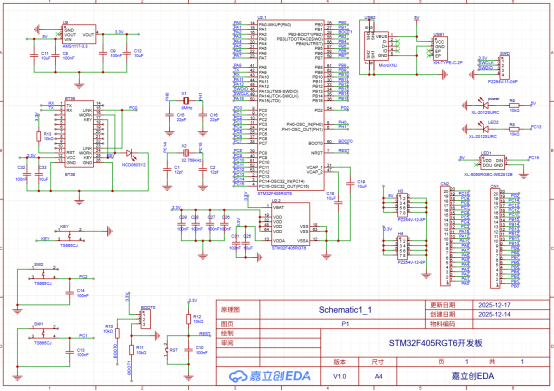Select resistor R8 connected to PC13

point(514,129)
